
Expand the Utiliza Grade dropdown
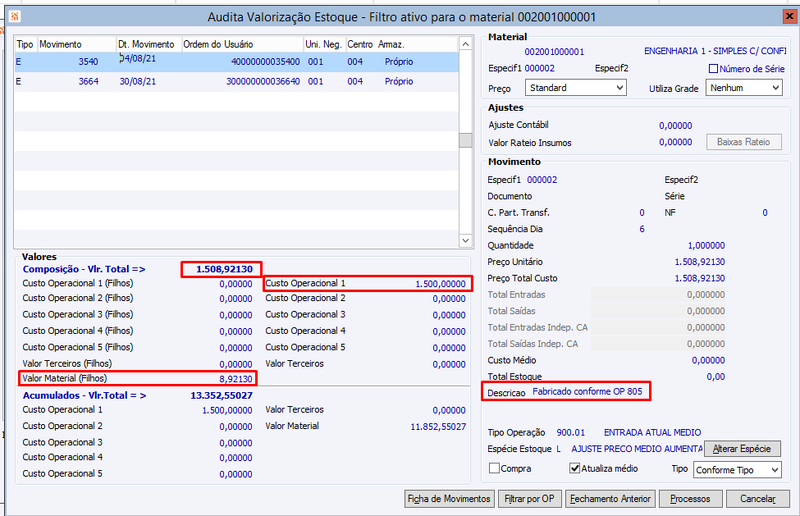tap(744, 88)
